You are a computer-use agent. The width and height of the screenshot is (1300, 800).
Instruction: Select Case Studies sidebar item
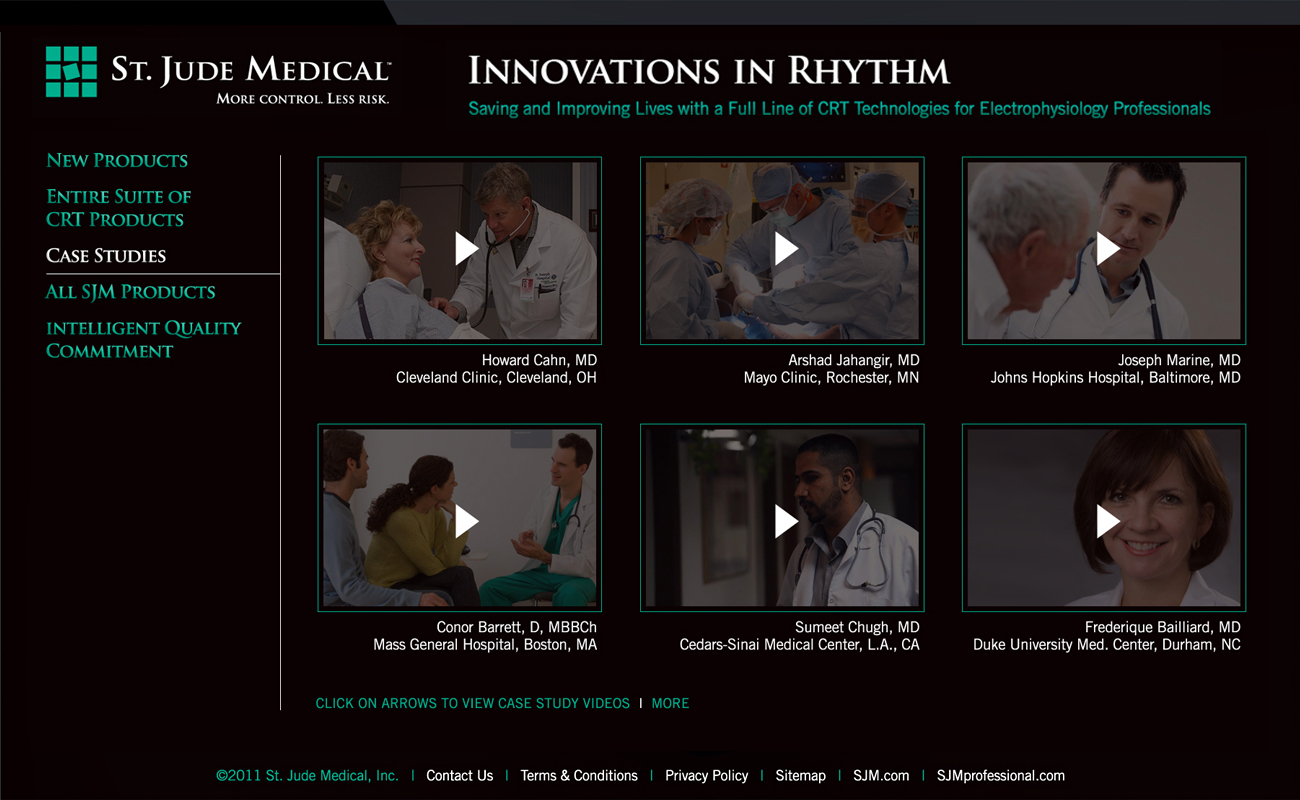click(106, 256)
